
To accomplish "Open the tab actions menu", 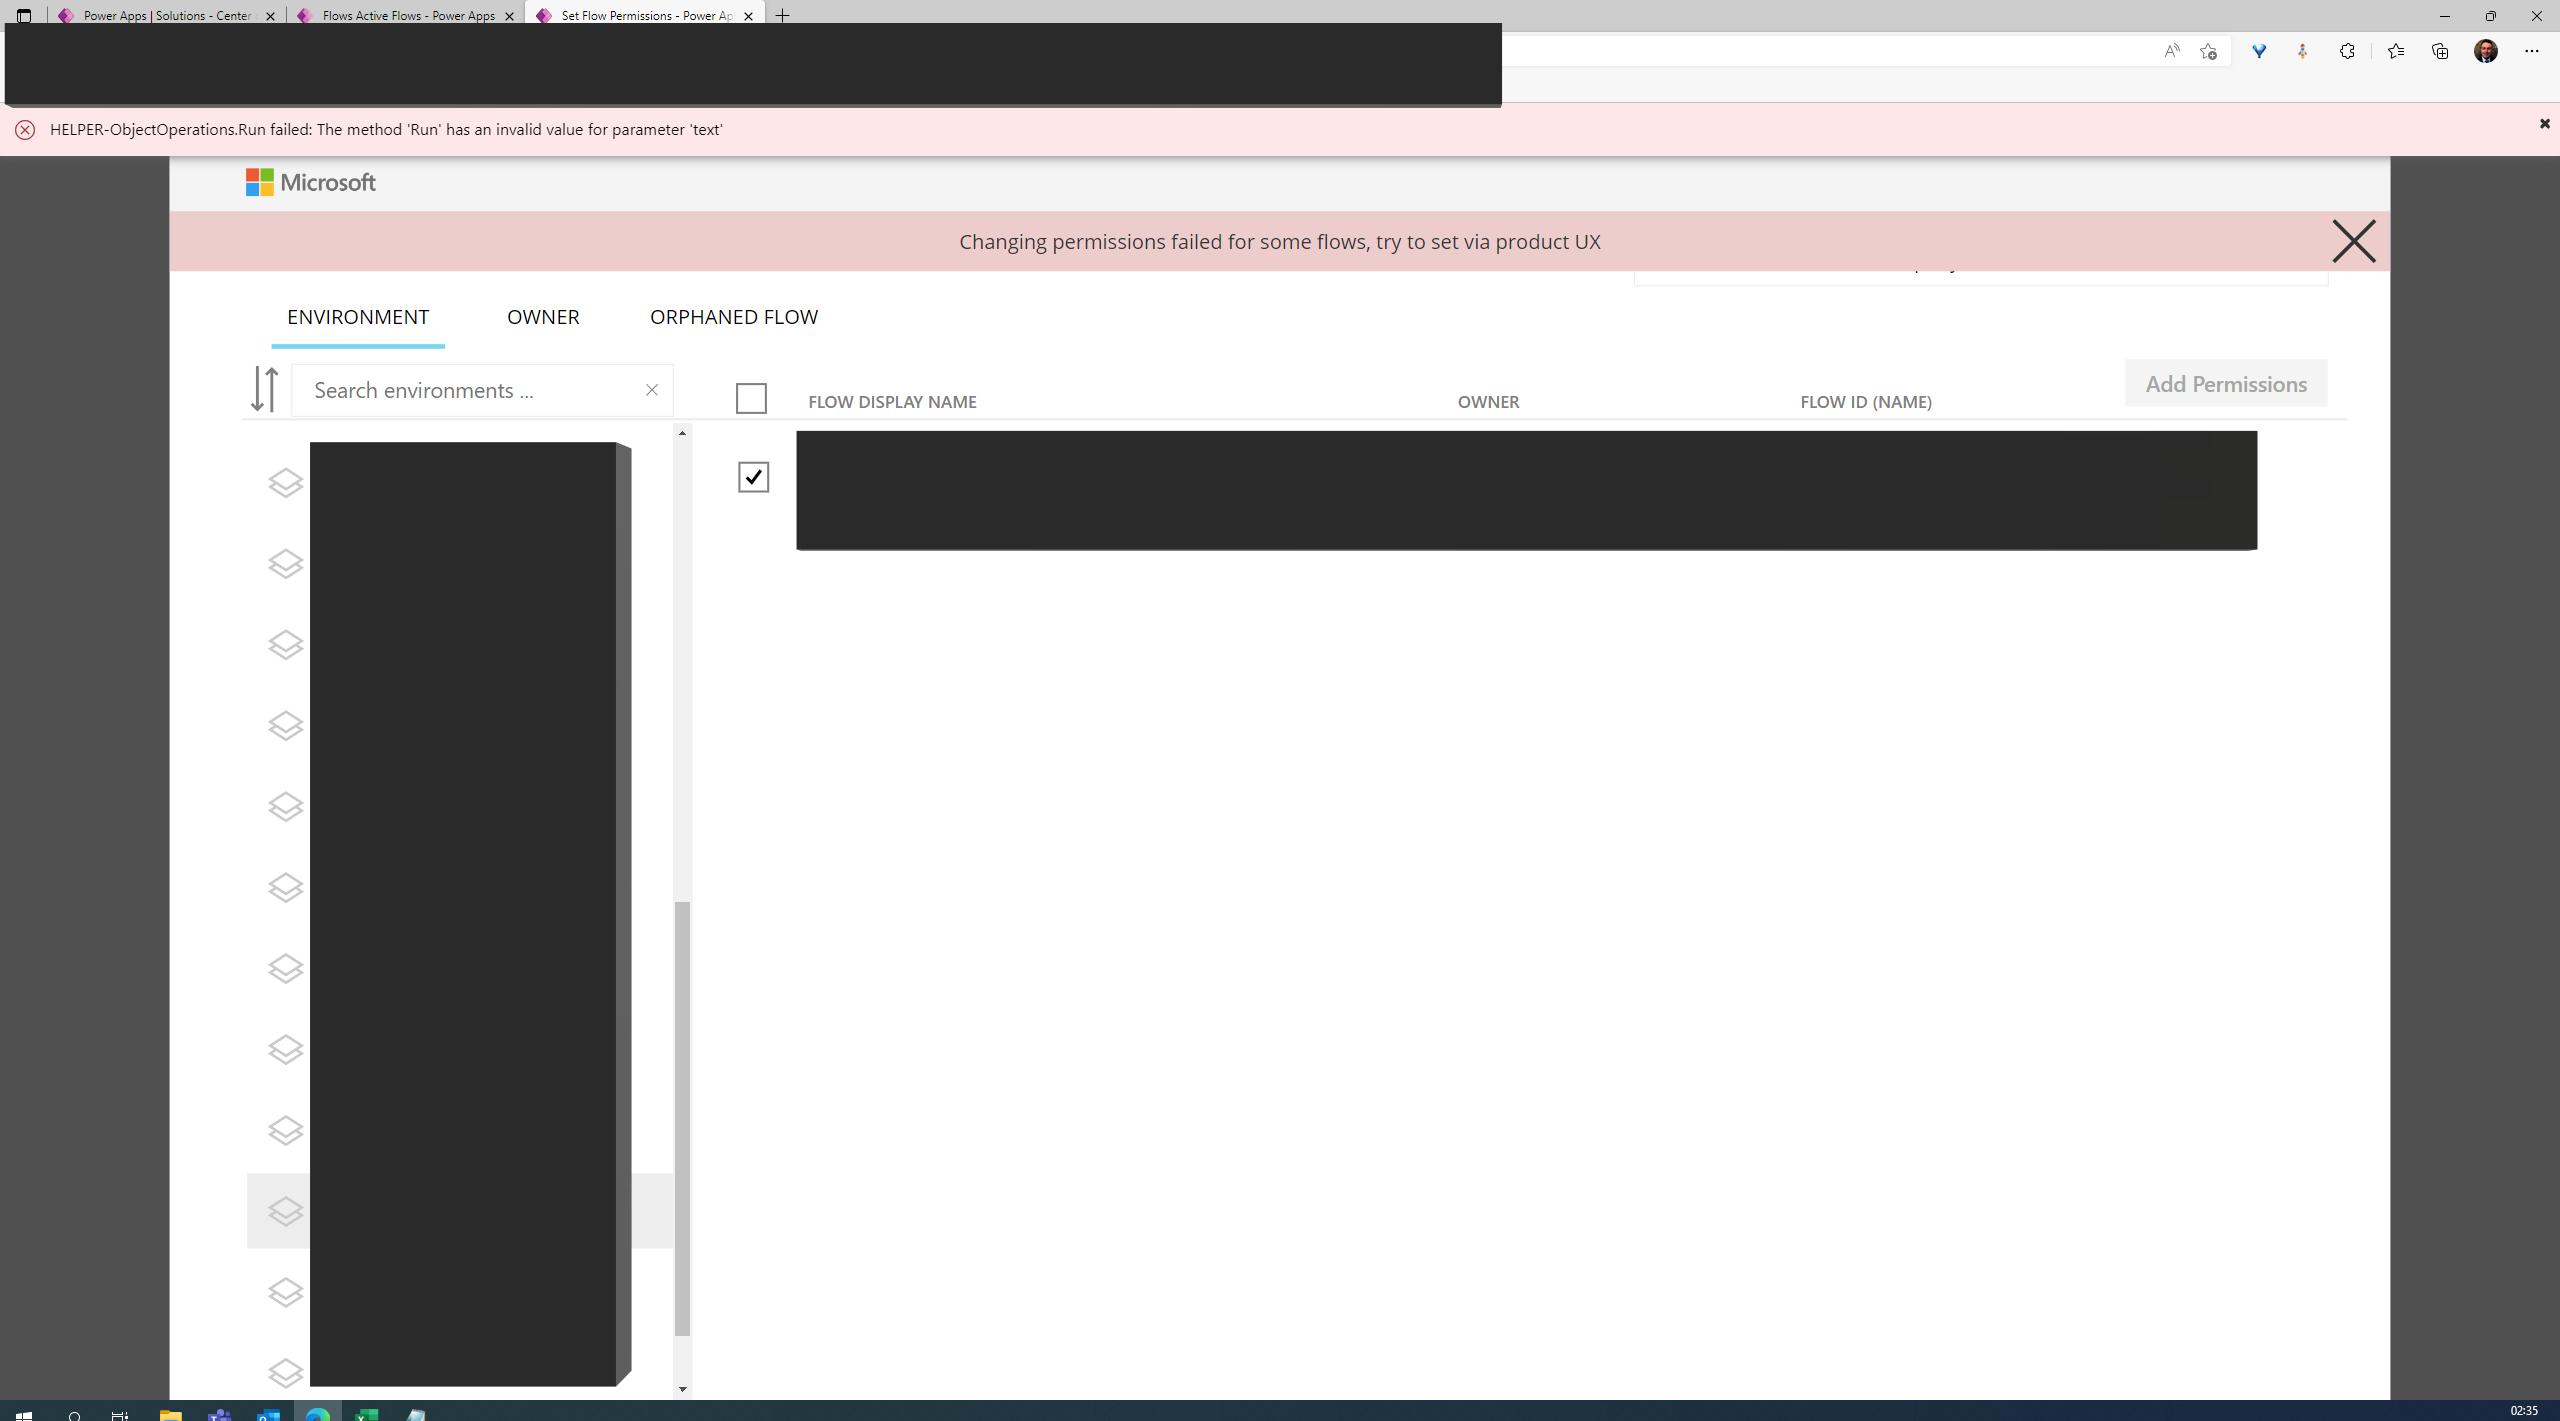I will (22, 15).
